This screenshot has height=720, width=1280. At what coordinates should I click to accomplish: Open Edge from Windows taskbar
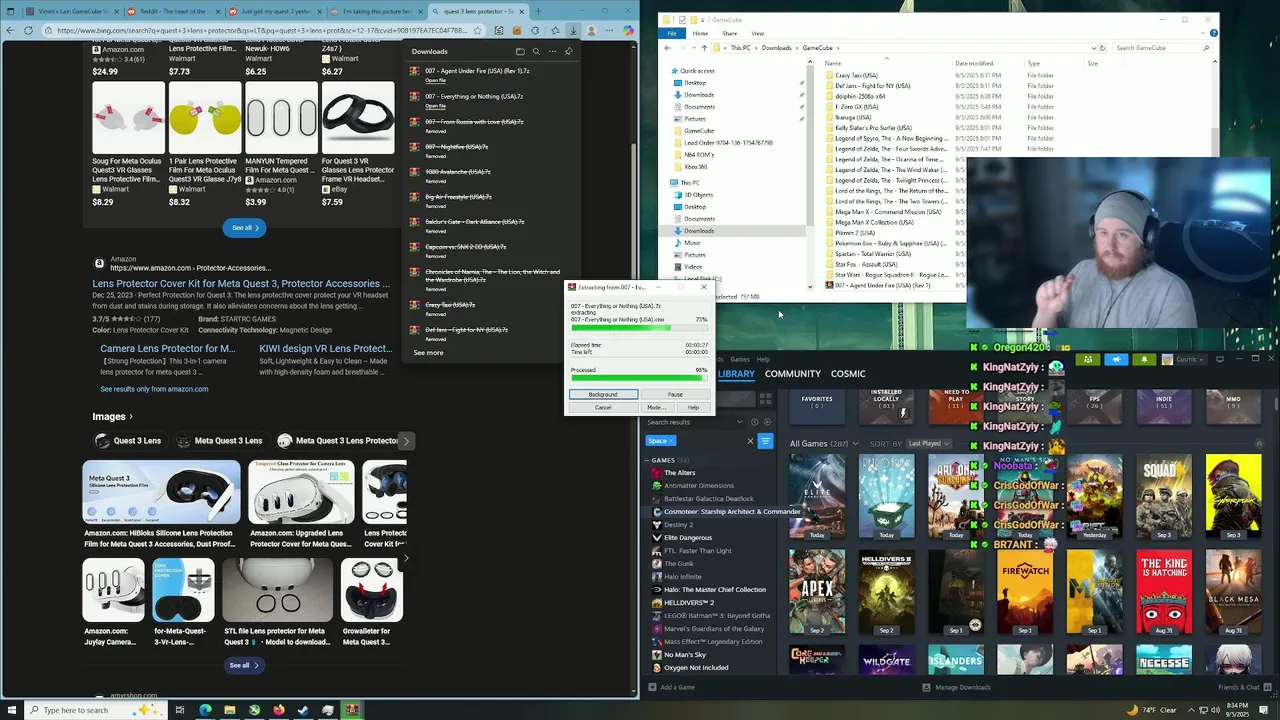[205, 710]
